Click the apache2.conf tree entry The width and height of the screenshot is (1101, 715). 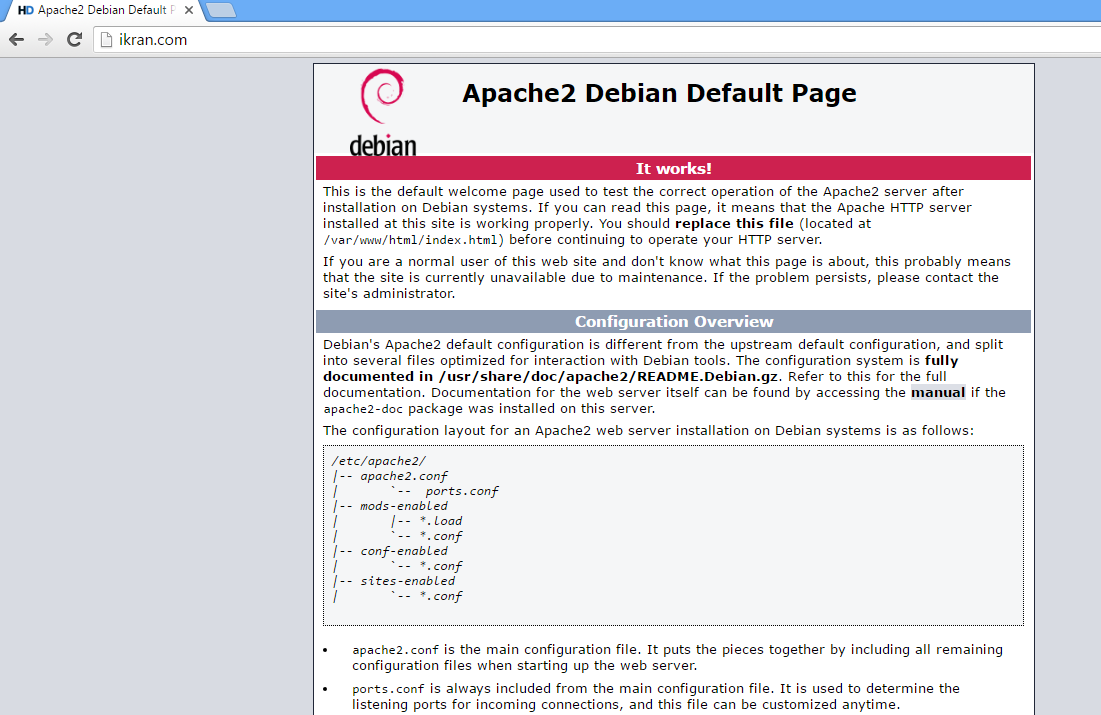tap(404, 476)
